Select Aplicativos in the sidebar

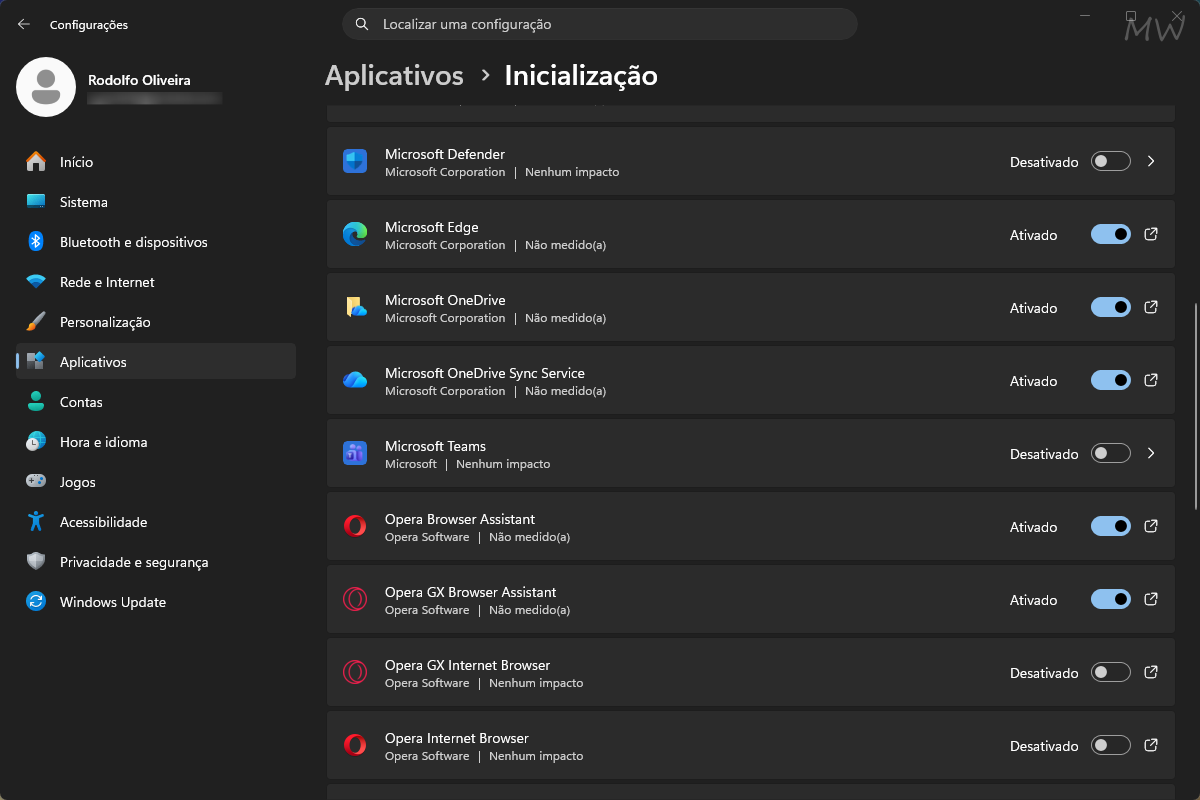point(156,362)
